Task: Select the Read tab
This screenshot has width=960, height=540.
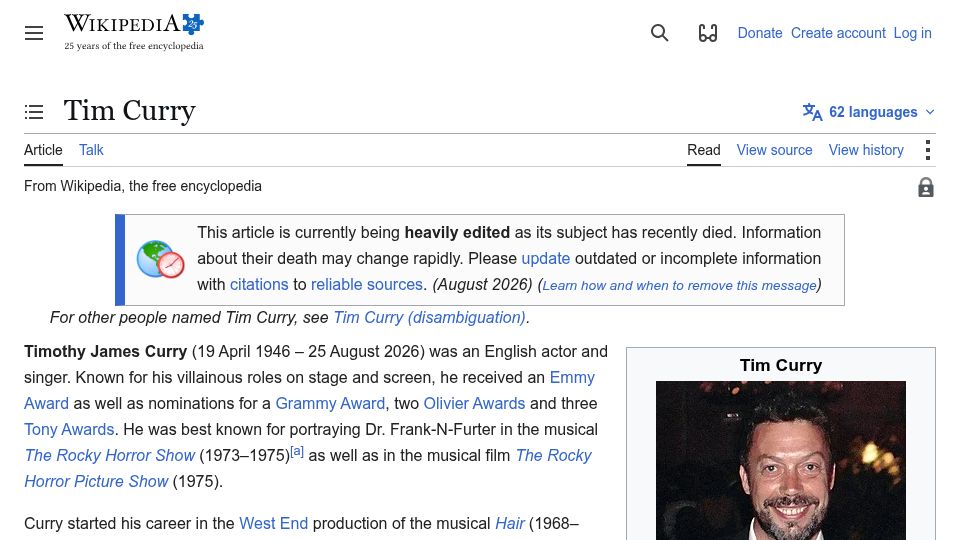Action: 703,150
